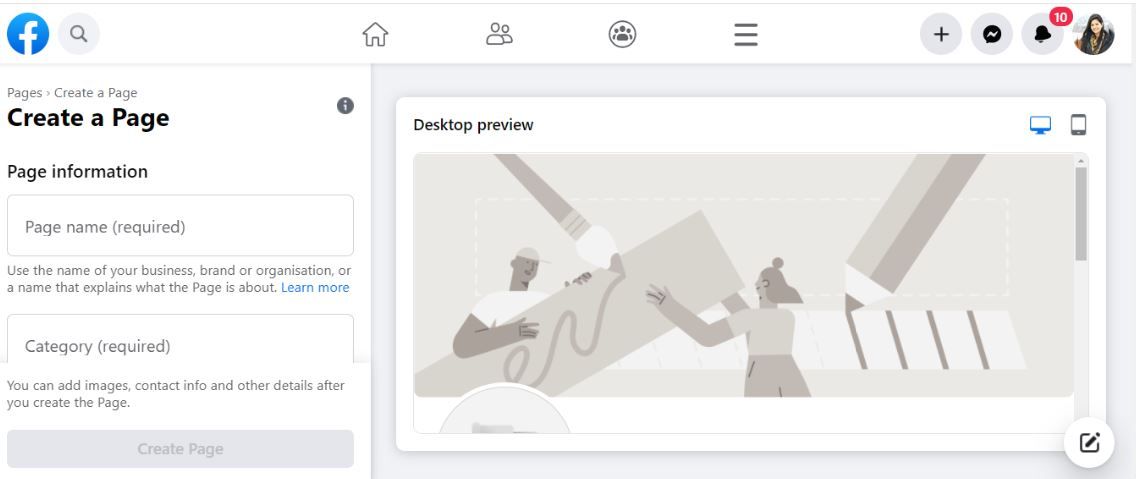Image resolution: width=1136 pixels, height=479 pixels.
Task: Open the profile picture account menu
Action: point(1093,35)
